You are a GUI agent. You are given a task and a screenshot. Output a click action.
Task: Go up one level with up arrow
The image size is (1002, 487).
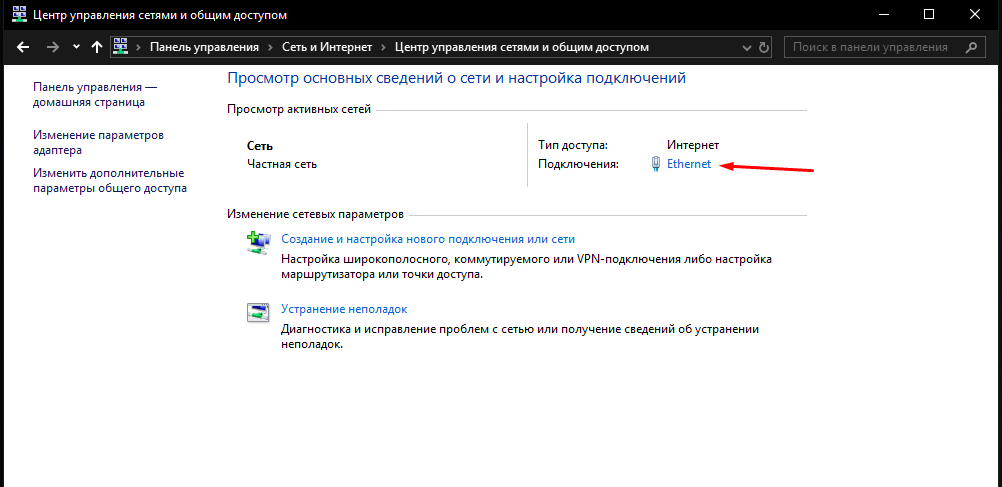coord(97,47)
